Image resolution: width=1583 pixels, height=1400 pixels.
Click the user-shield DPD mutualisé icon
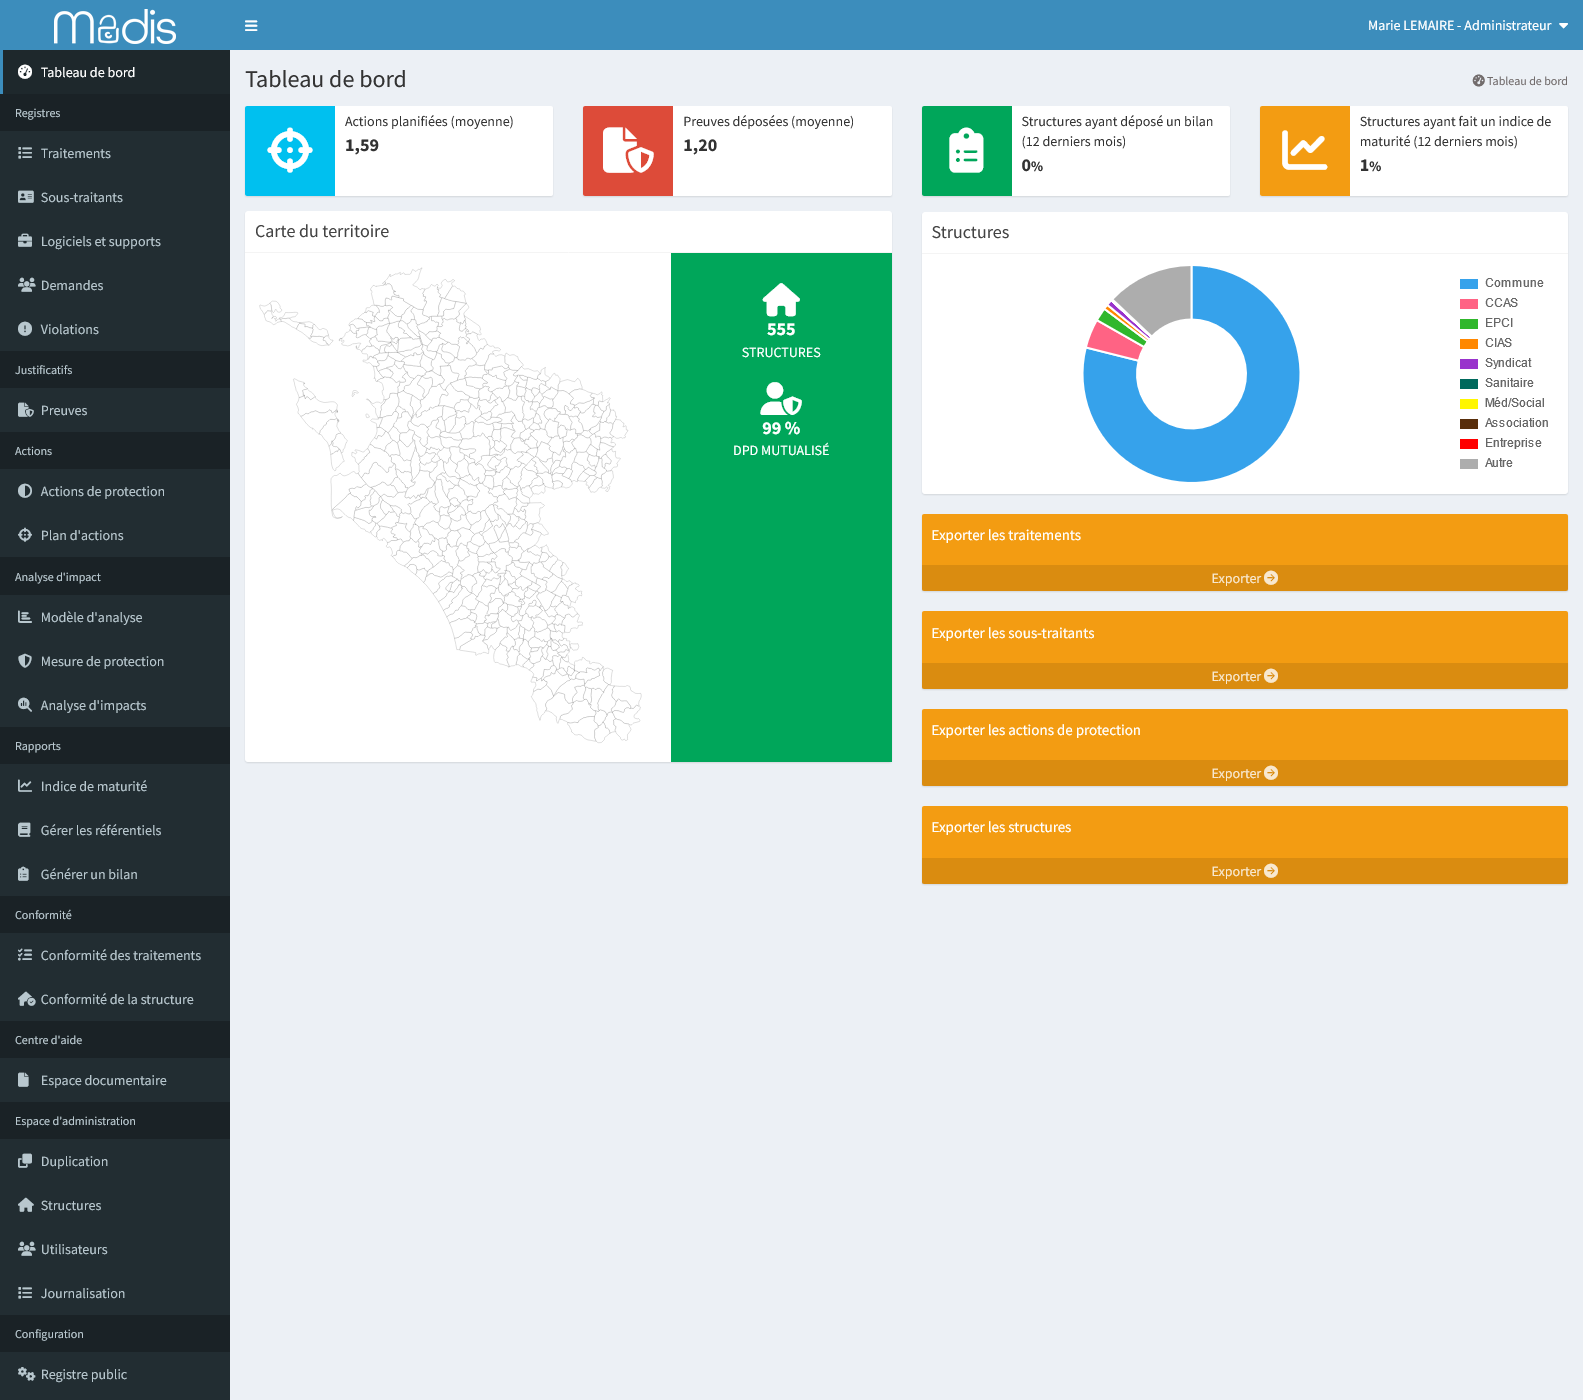pyautogui.click(x=781, y=399)
